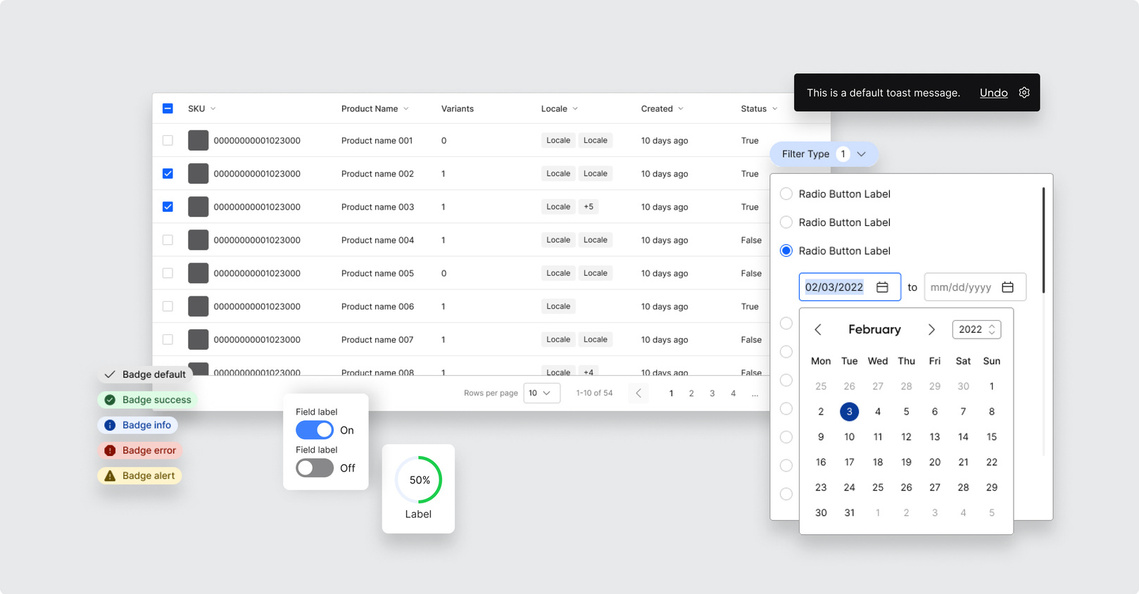
Task: Click the Badge error label
Action: (x=149, y=450)
